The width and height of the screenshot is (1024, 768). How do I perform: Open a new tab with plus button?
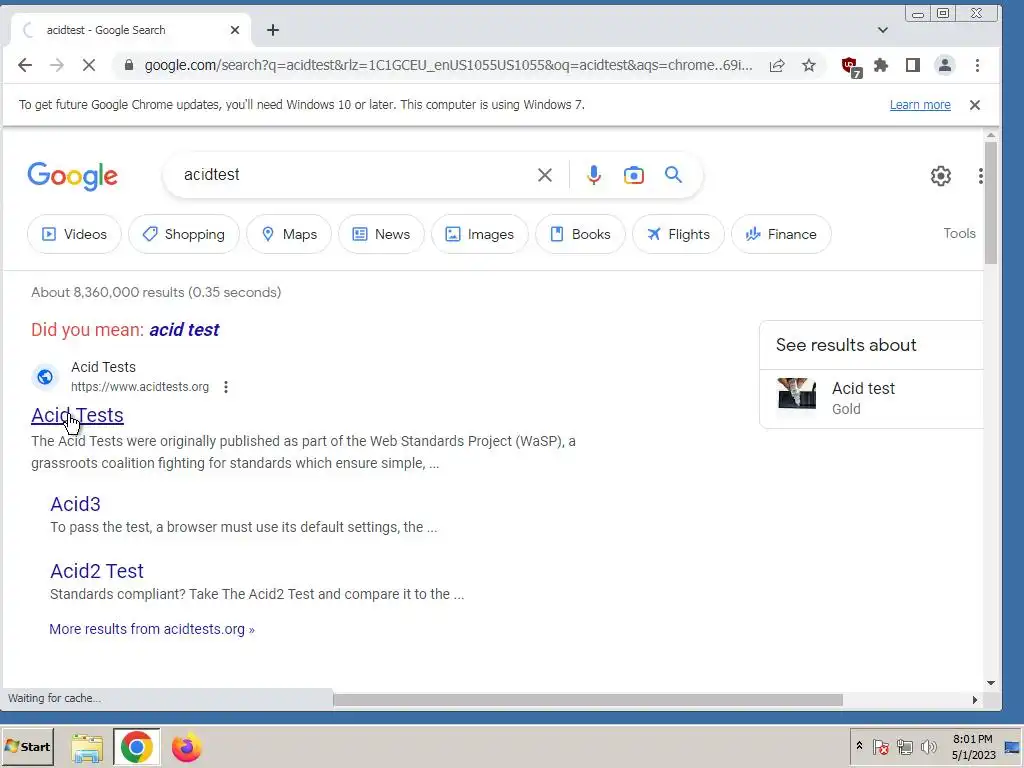pos(273,30)
